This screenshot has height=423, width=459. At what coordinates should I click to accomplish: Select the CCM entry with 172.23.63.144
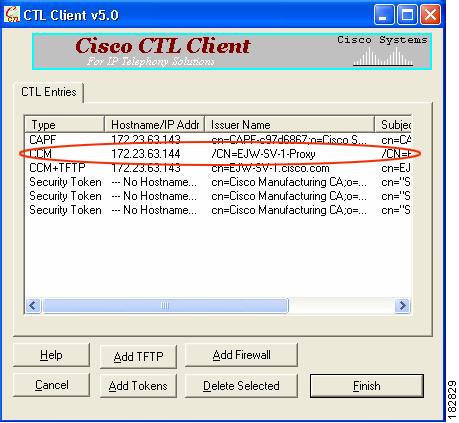point(218,154)
